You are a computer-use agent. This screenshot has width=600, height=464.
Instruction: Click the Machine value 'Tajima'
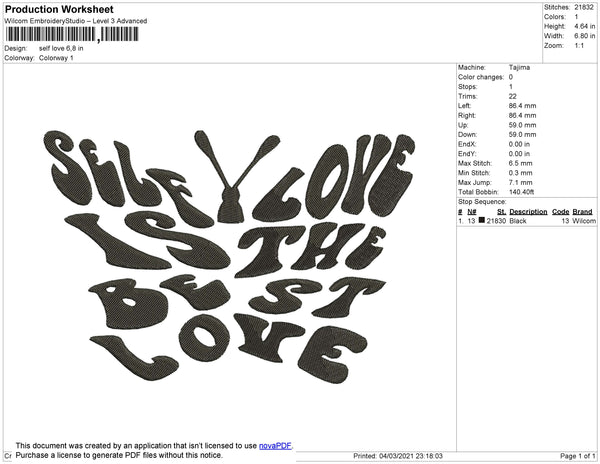tap(519, 67)
